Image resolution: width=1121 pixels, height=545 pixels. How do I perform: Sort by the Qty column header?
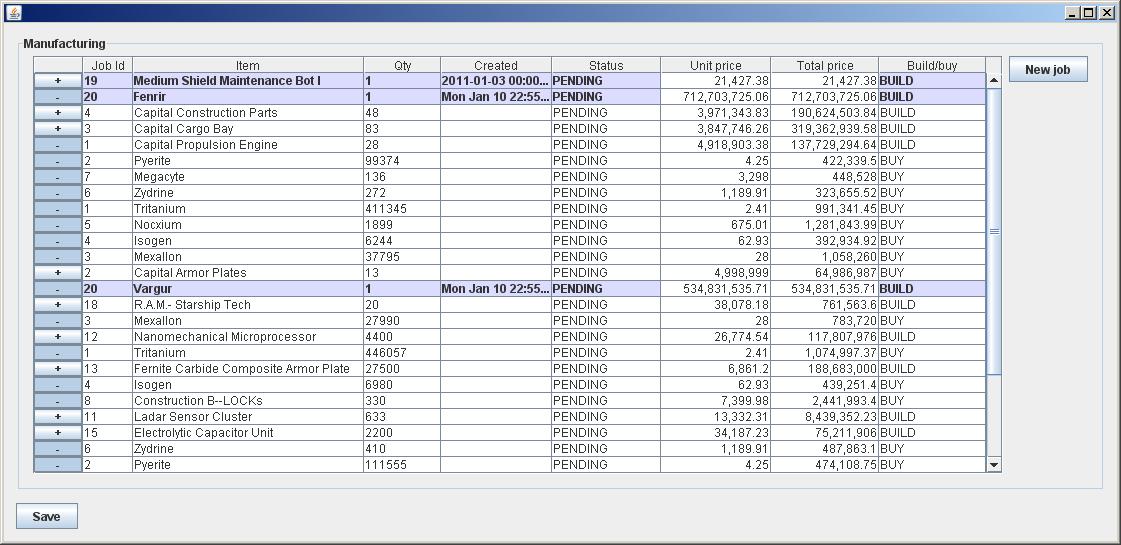tap(403, 65)
